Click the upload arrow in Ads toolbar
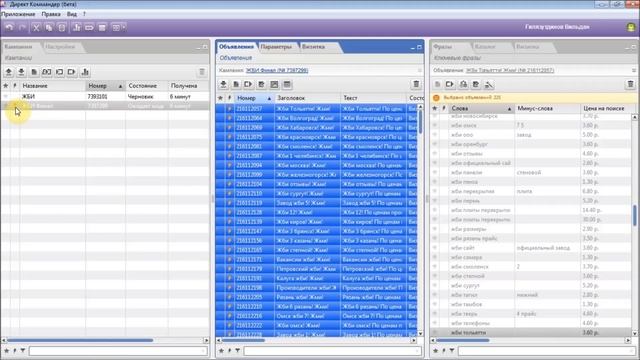Screen dimensions: 640x360 click(x=223, y=84)
